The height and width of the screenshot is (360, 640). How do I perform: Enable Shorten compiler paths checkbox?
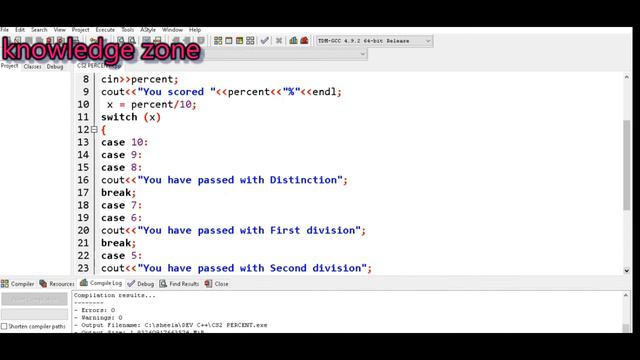pos(4,326)
